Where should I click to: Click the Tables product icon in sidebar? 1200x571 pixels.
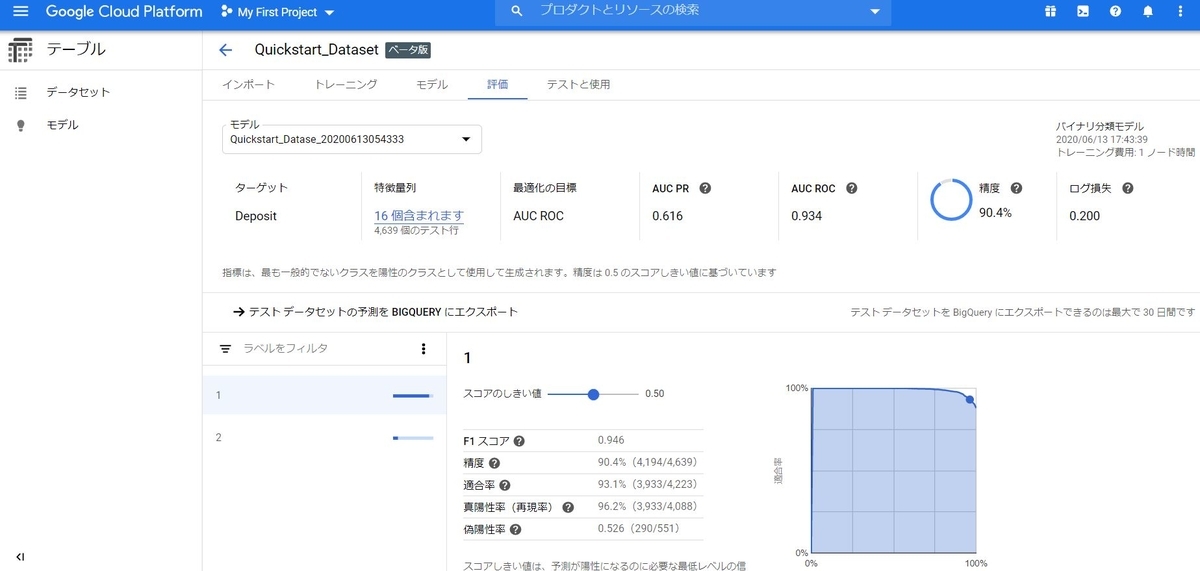click(20, 50)
